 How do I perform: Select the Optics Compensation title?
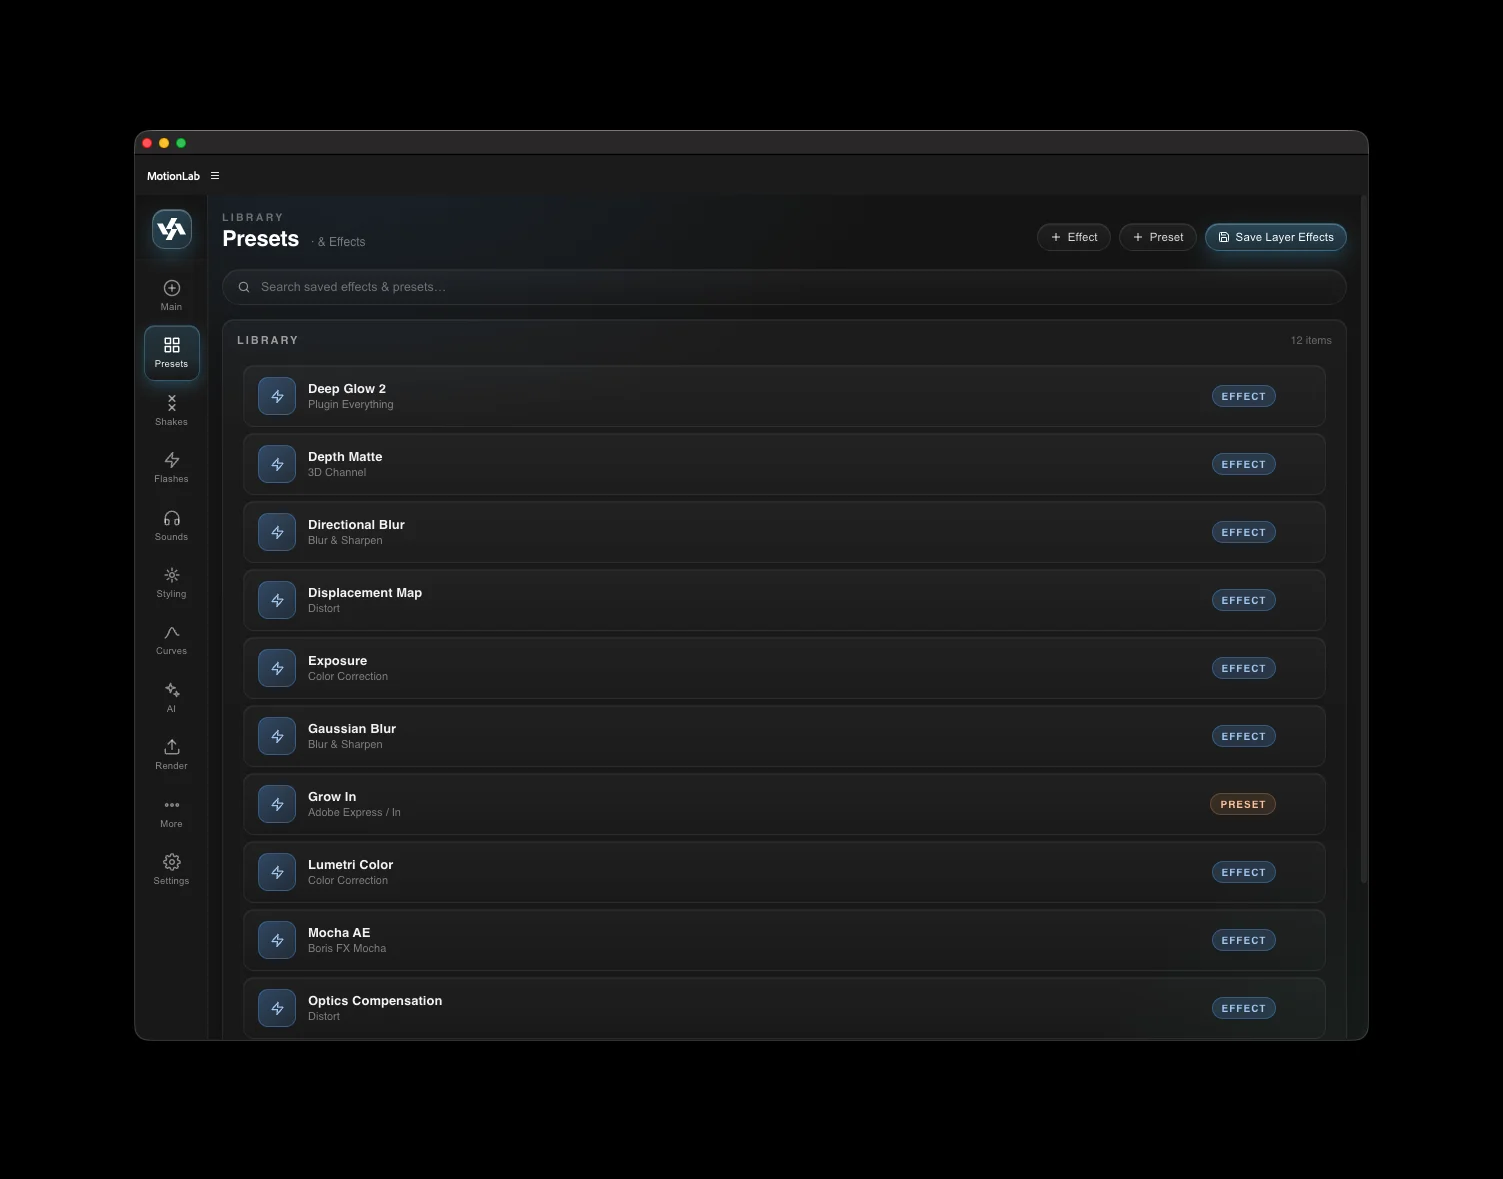375,1001
